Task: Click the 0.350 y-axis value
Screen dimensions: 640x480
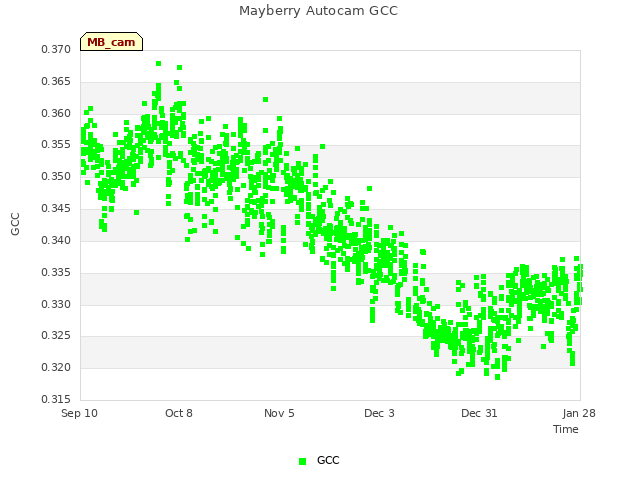Action: 56,176
